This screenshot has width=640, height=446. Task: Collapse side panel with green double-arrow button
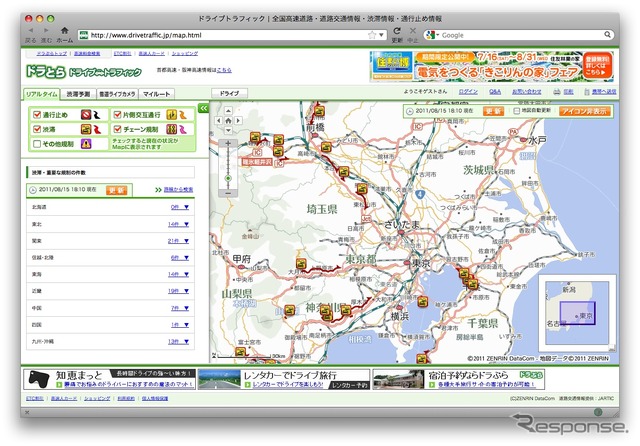(203, 108)
